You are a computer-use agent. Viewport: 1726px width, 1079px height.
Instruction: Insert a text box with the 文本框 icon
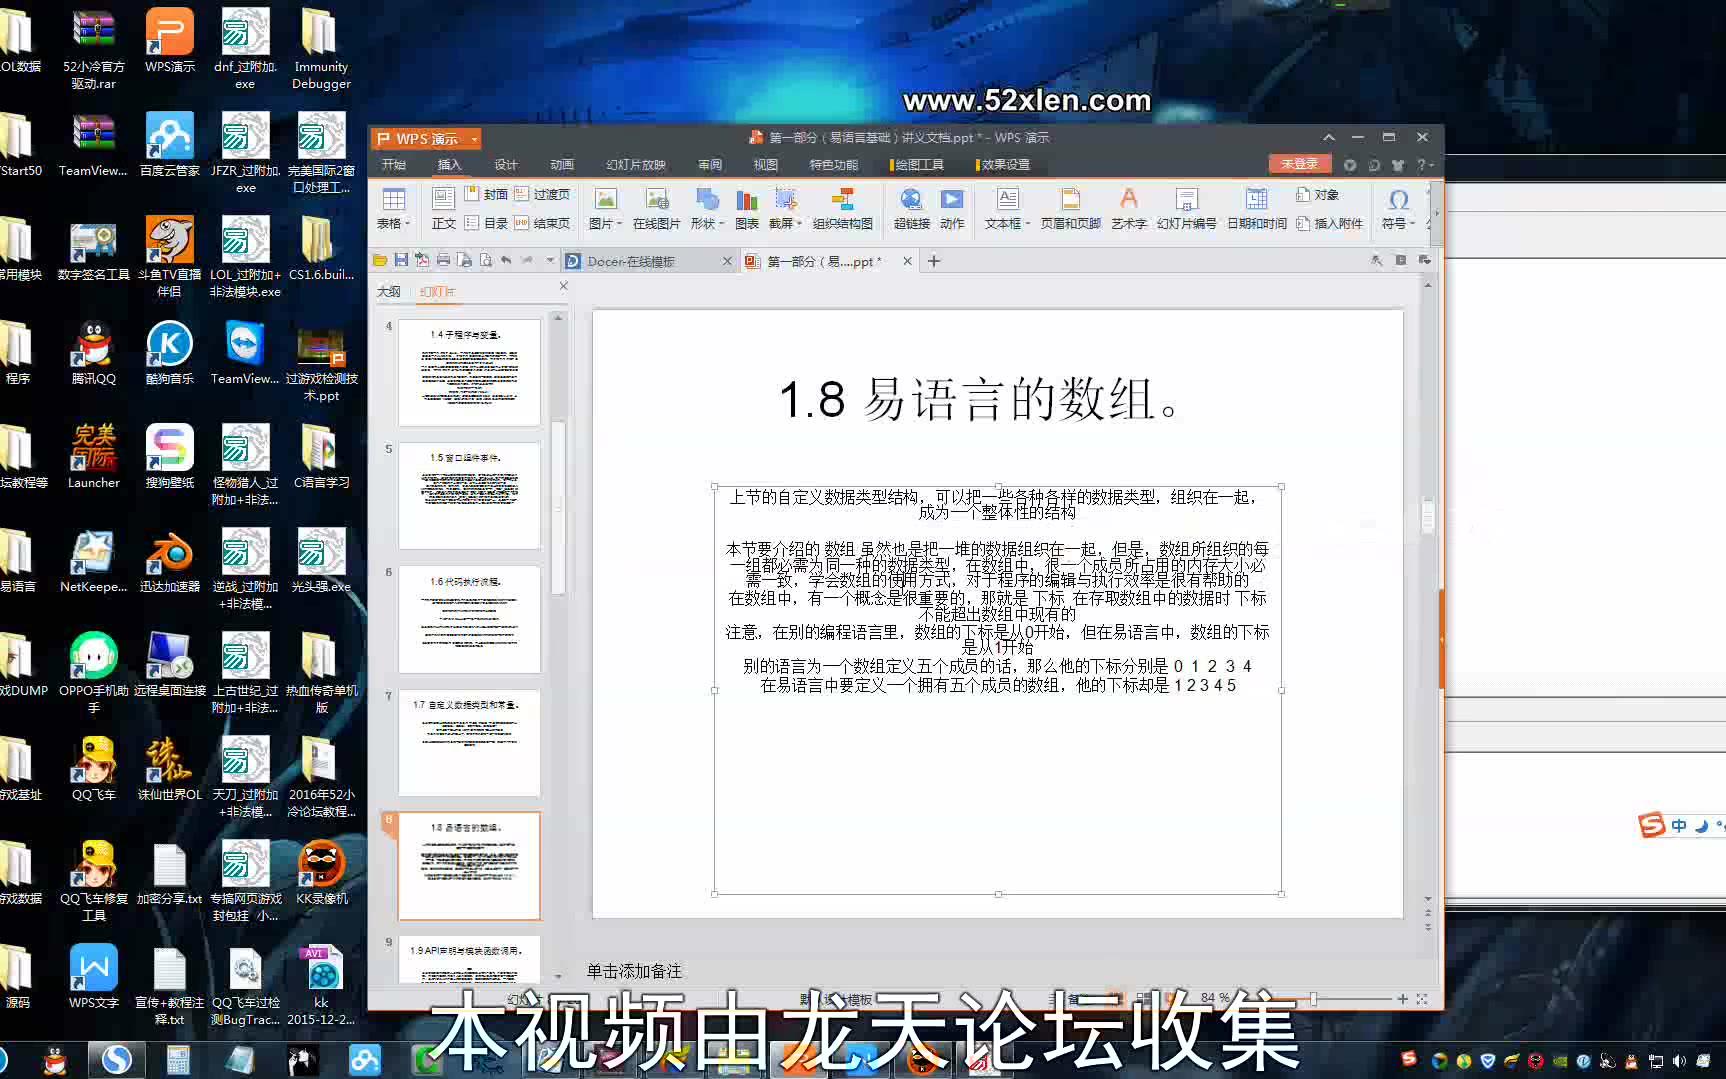(1005, 207)
